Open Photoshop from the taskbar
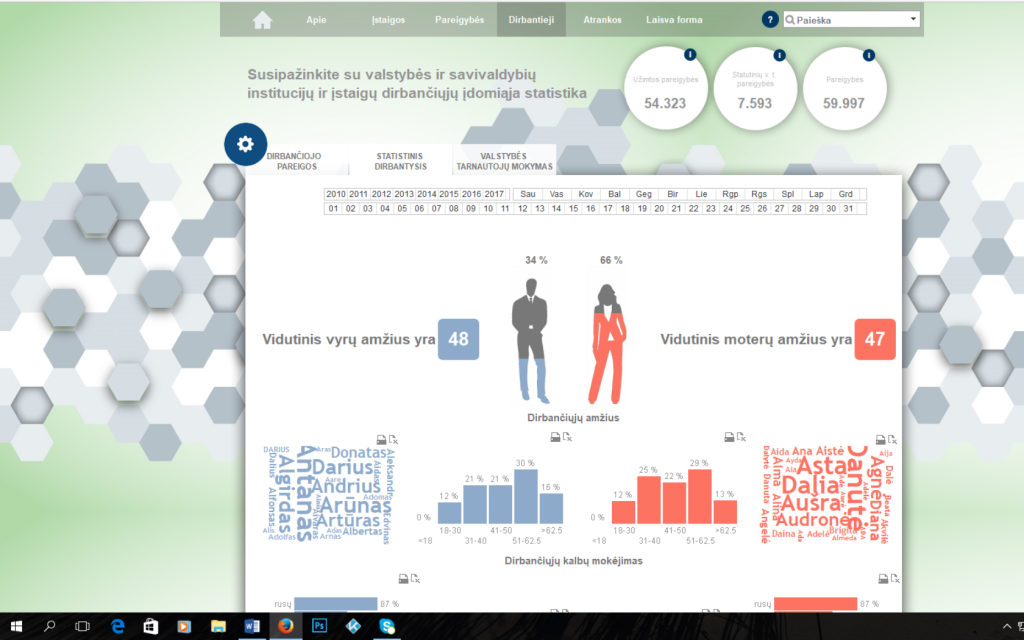Viewport: 1024px width, 640px height. (319, 626)
